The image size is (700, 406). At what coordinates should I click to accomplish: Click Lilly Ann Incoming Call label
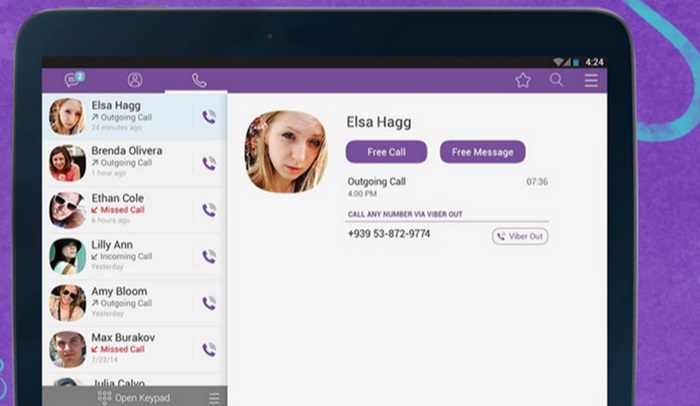click(x=122, y=256)
